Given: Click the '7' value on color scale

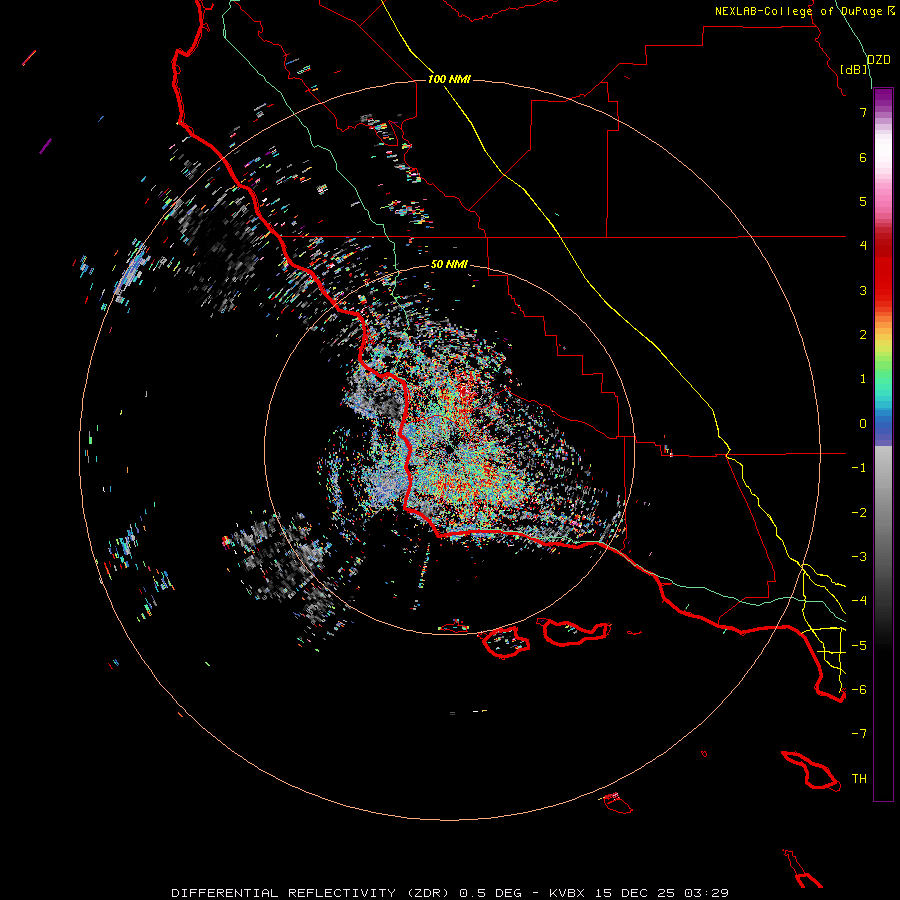Looking at the screenshot, I should click(863, 112).
